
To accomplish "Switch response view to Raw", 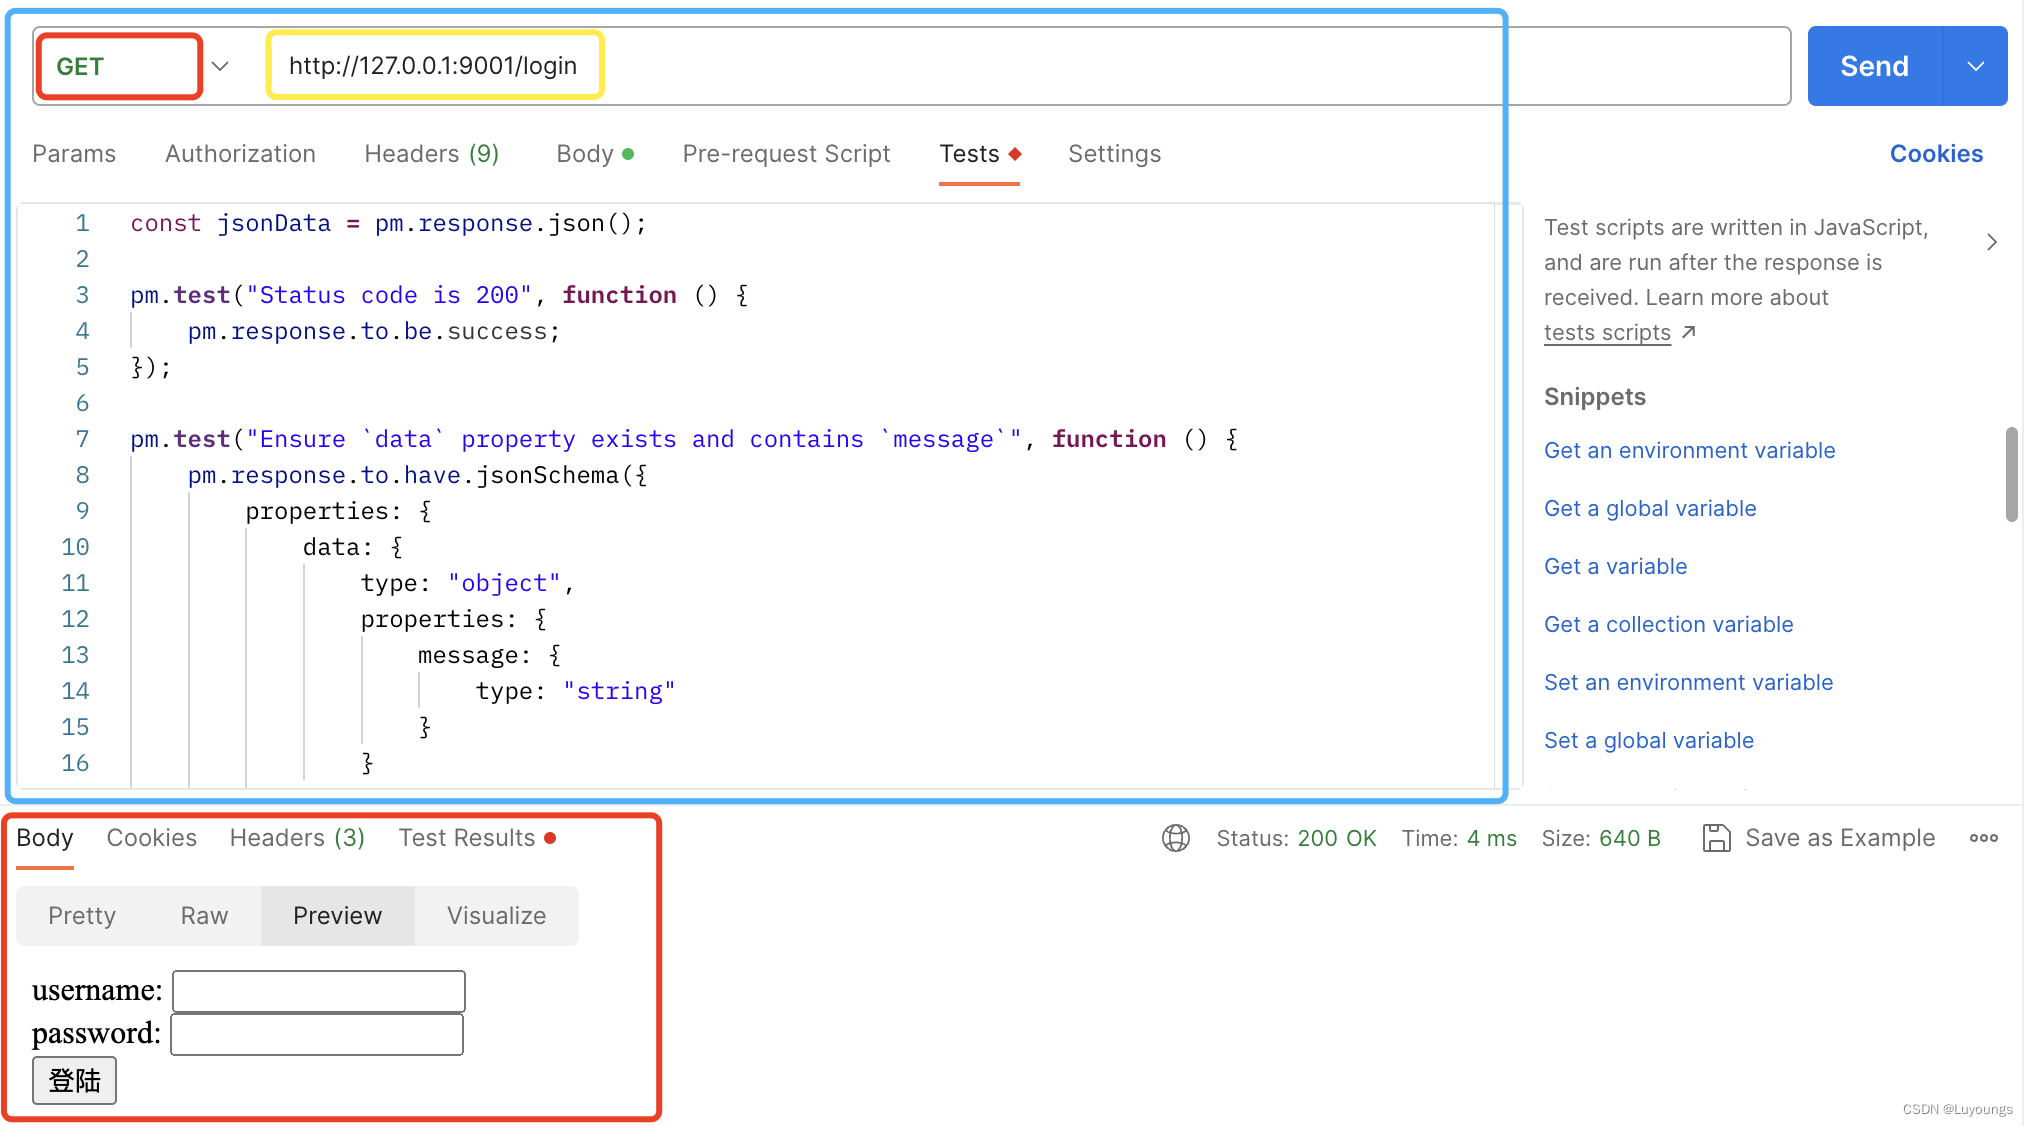I will coord(204,916).
